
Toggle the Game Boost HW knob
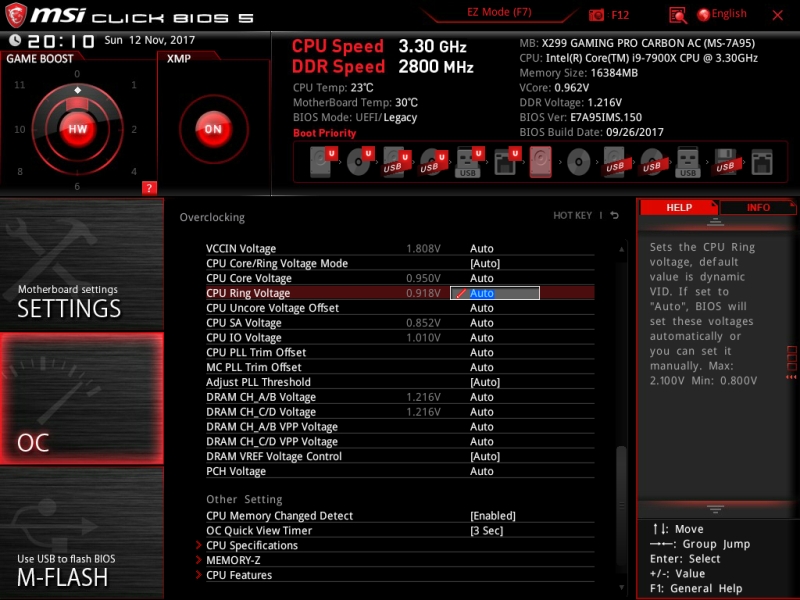click(78, 129)
